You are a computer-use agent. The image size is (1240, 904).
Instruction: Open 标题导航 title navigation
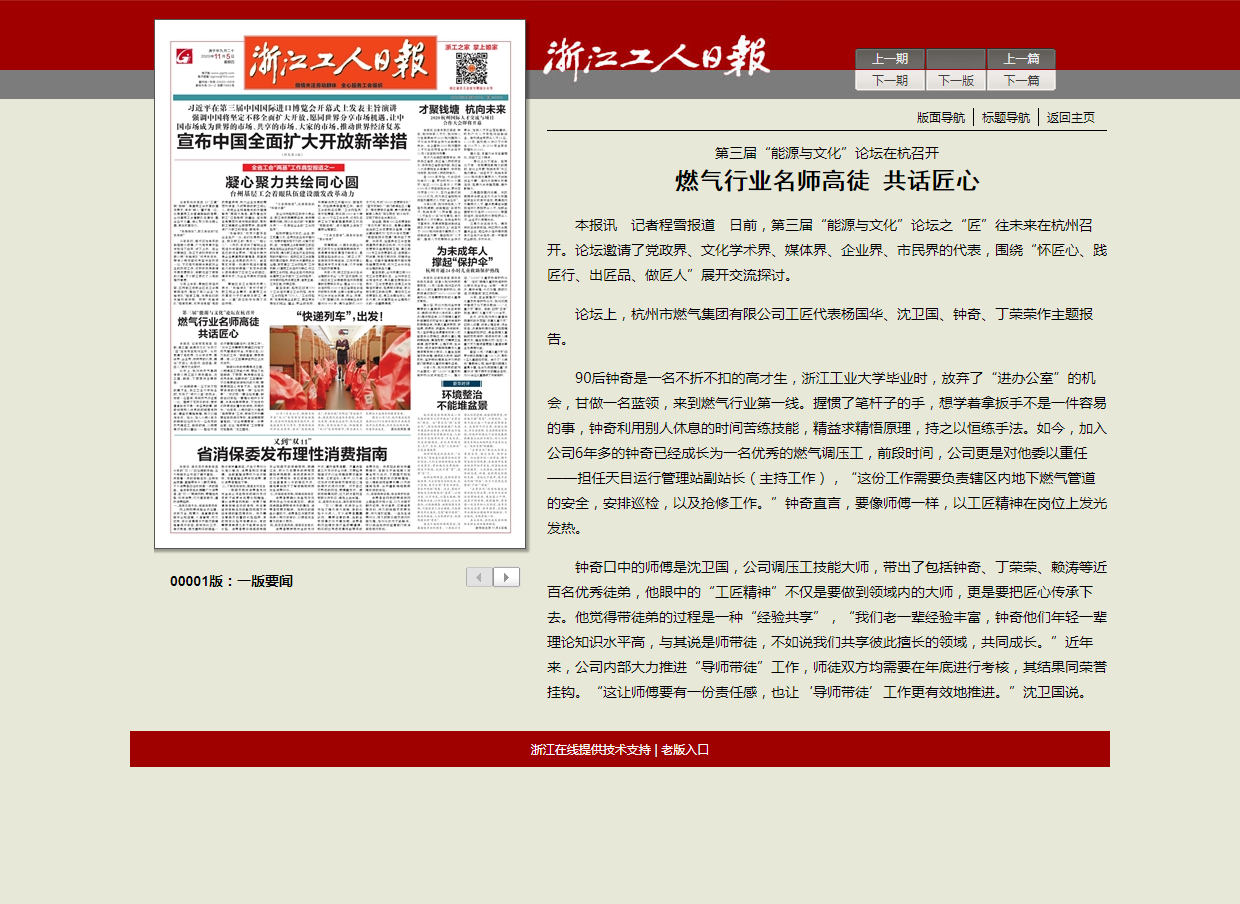pos(1006,118)
